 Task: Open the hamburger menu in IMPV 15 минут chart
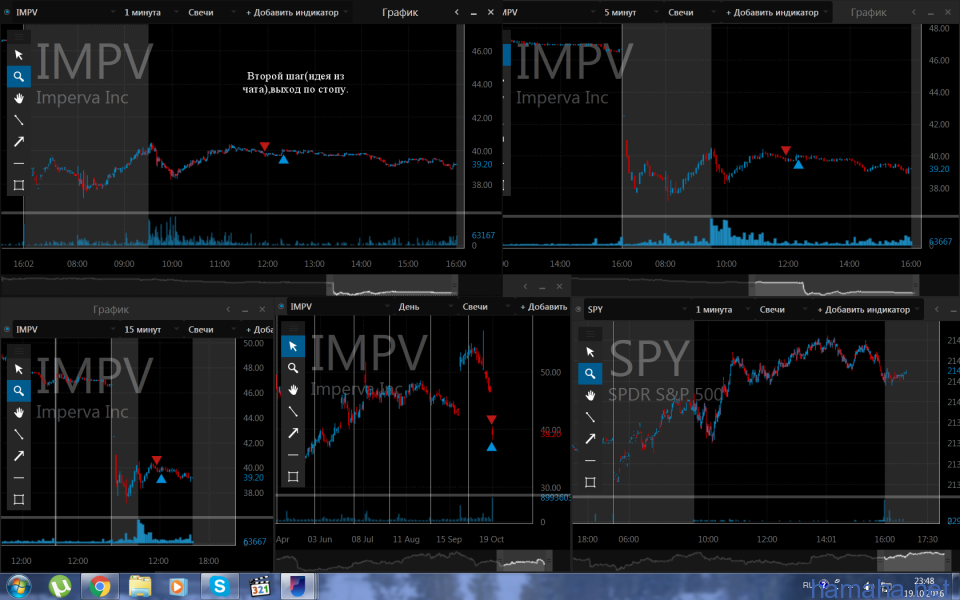(x=19, y=351)
